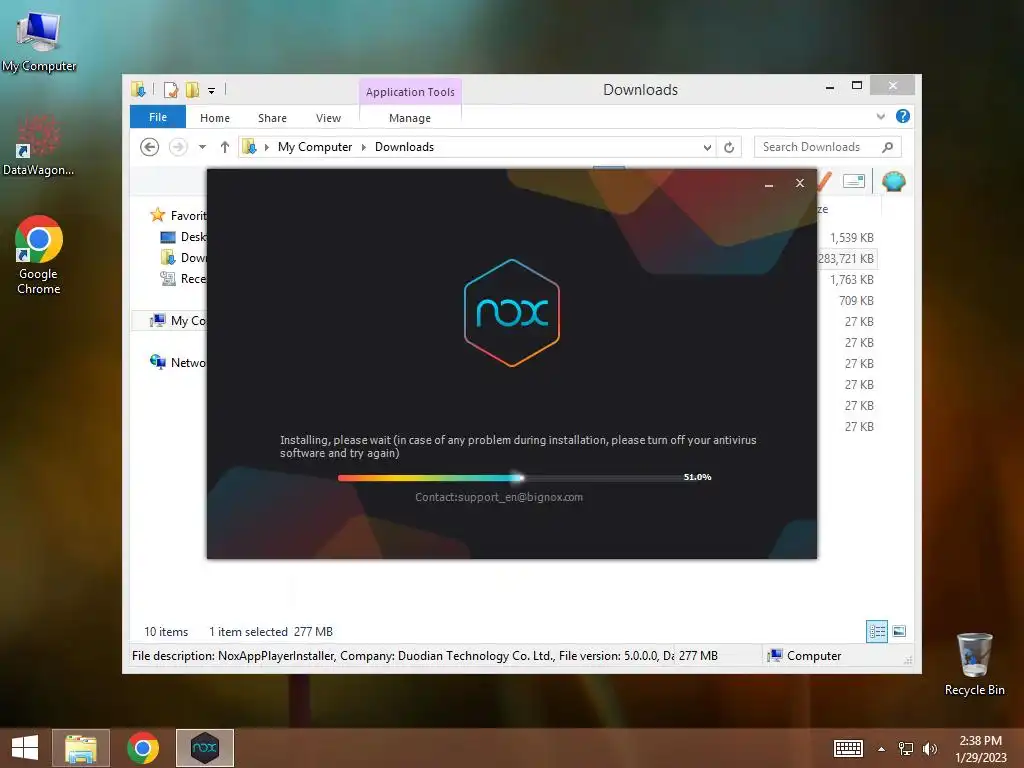Click the Nox installation progress bar

click(x=509, y=478)
